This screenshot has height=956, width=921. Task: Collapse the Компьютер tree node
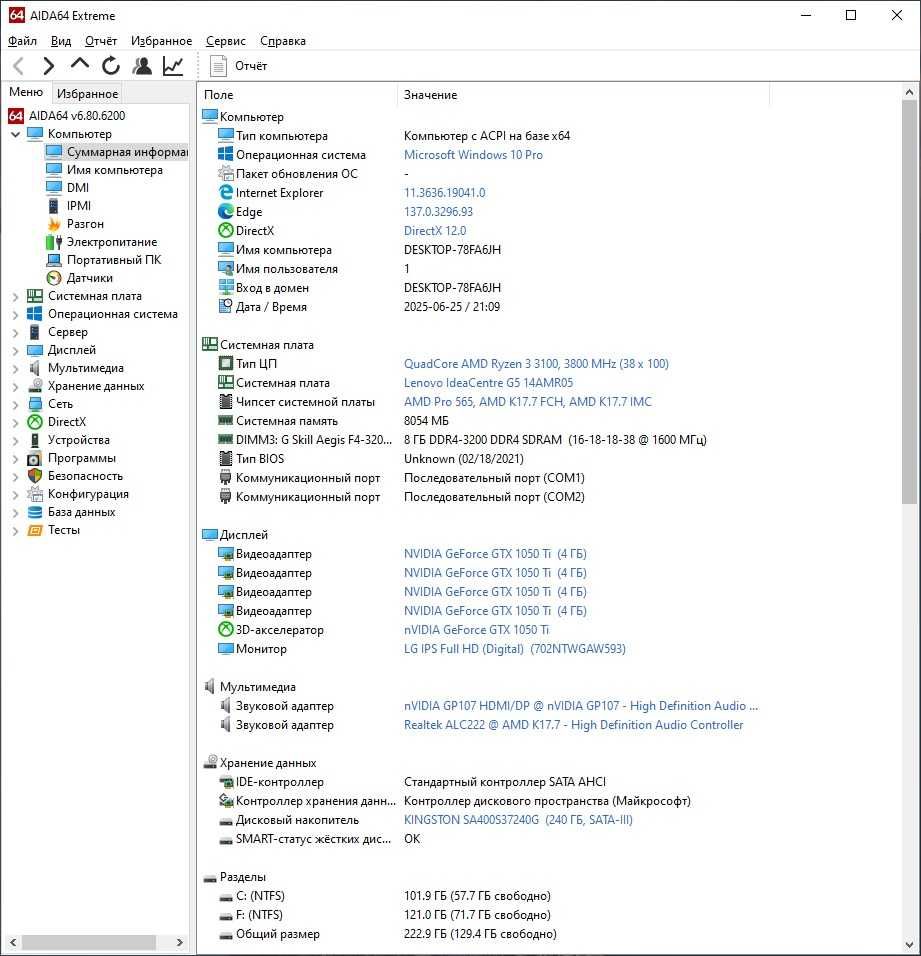coord(16,134)
